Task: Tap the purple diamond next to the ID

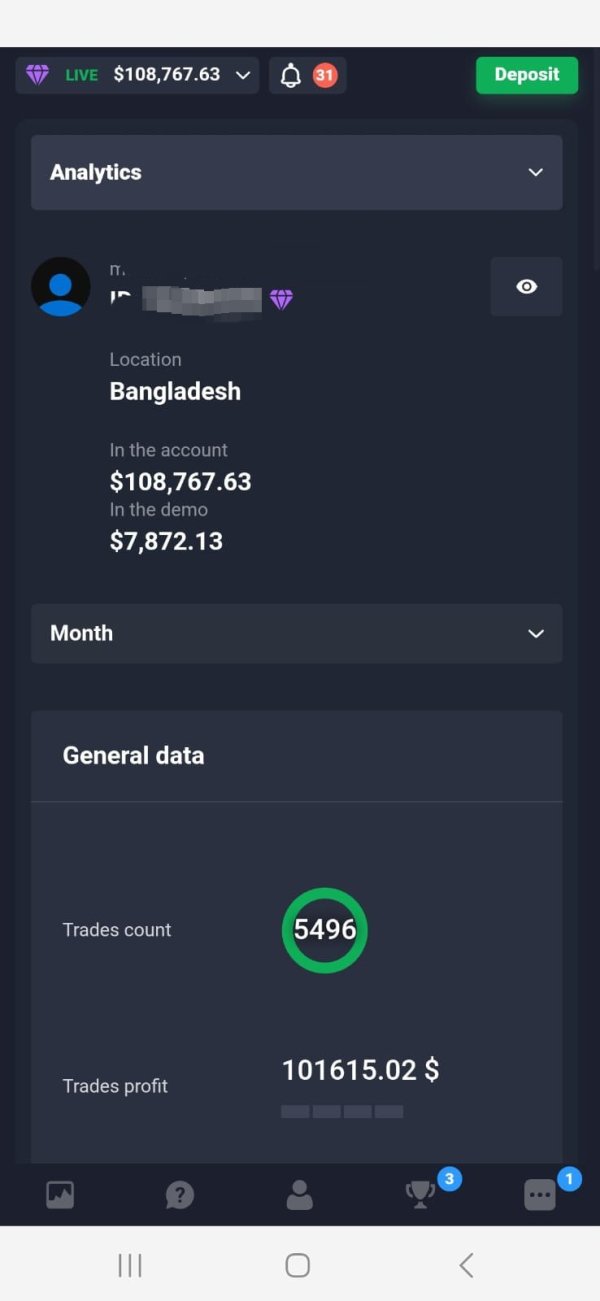Action: 281,299
